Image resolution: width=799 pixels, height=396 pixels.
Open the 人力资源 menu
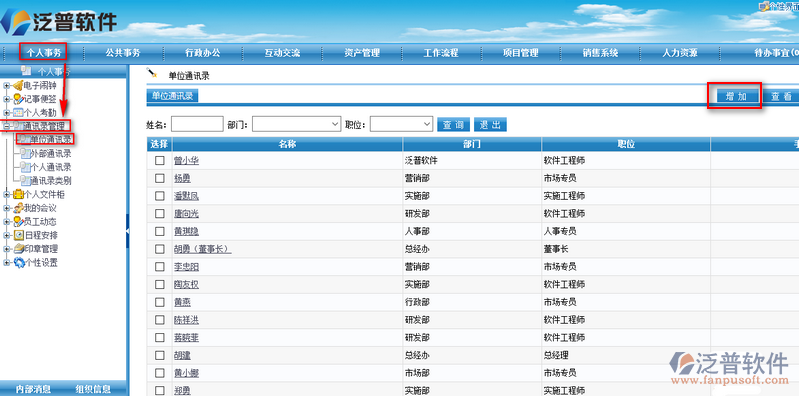[x=680, y=52]
